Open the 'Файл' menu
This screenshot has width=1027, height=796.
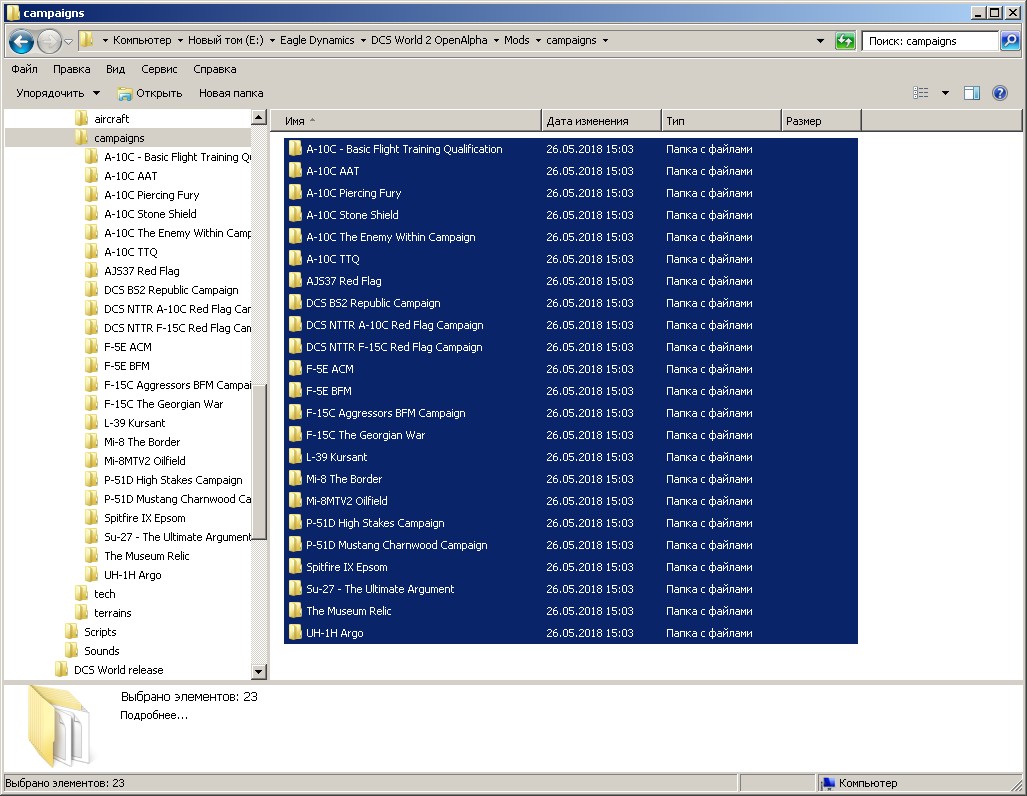click(x=24, y=69)
